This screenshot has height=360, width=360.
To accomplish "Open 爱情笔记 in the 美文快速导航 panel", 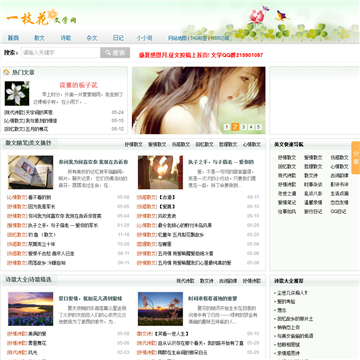I will point(287,202).
